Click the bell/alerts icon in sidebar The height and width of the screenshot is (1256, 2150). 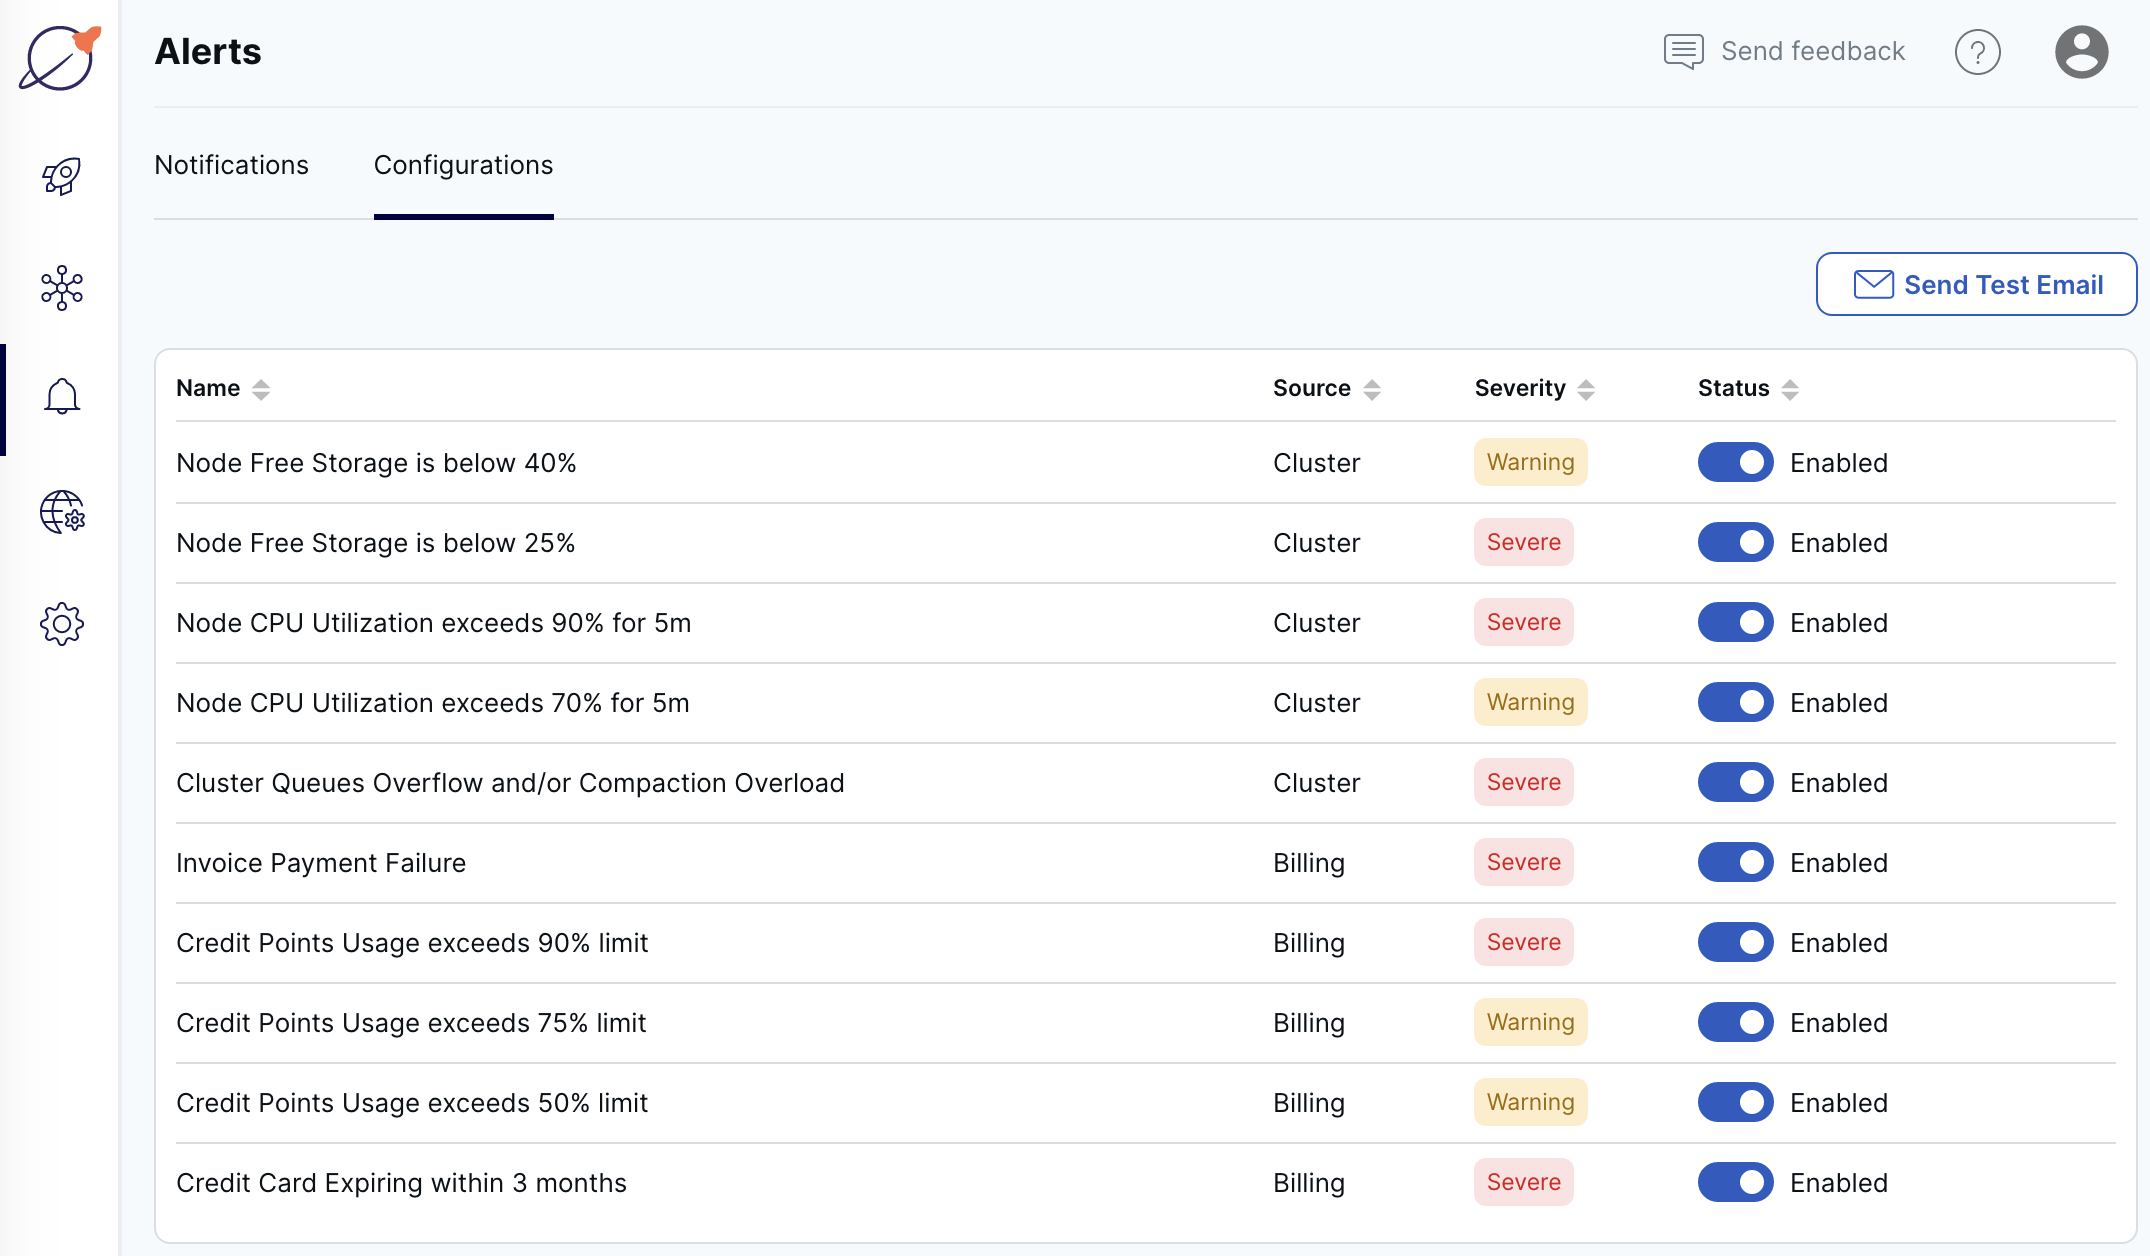(60, 396)
